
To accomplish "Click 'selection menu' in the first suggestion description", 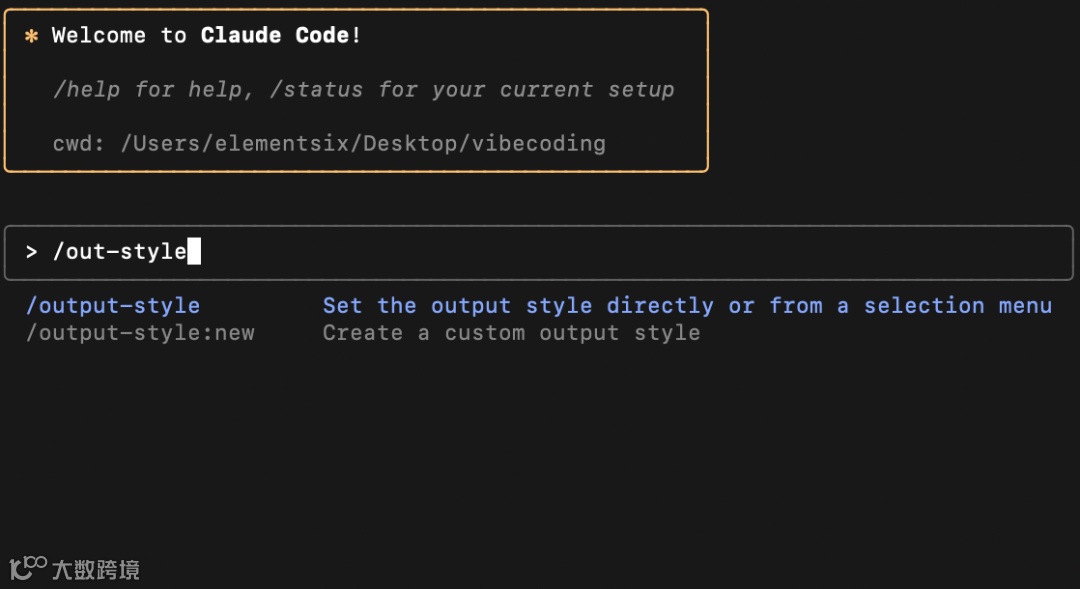I will pos(957,306).
